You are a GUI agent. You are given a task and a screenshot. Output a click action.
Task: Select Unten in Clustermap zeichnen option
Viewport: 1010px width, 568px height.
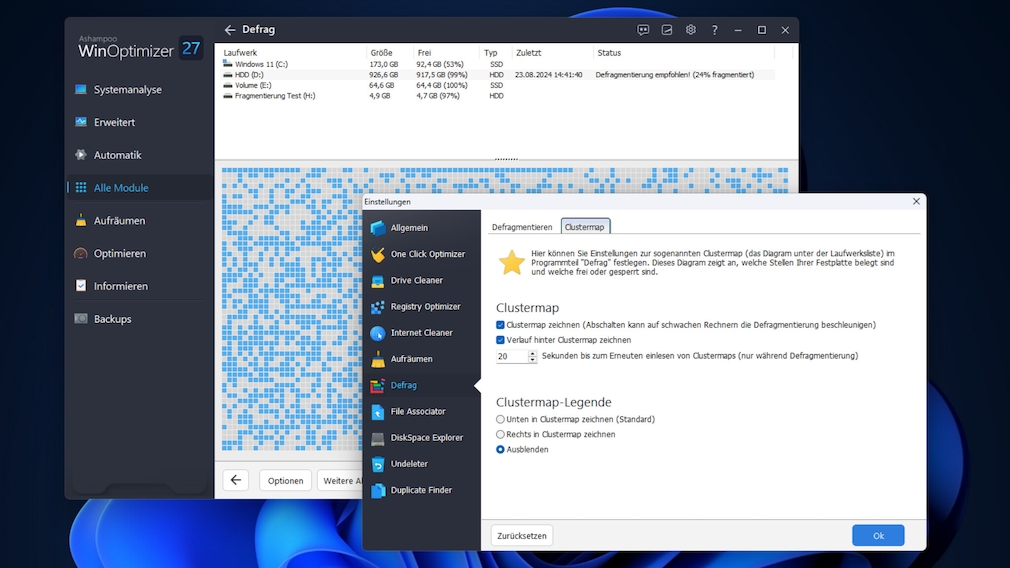[x=501, y=419]
